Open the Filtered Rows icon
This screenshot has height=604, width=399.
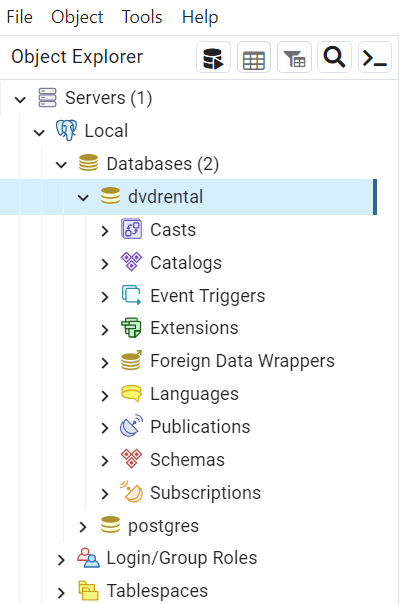coord(294,58)
